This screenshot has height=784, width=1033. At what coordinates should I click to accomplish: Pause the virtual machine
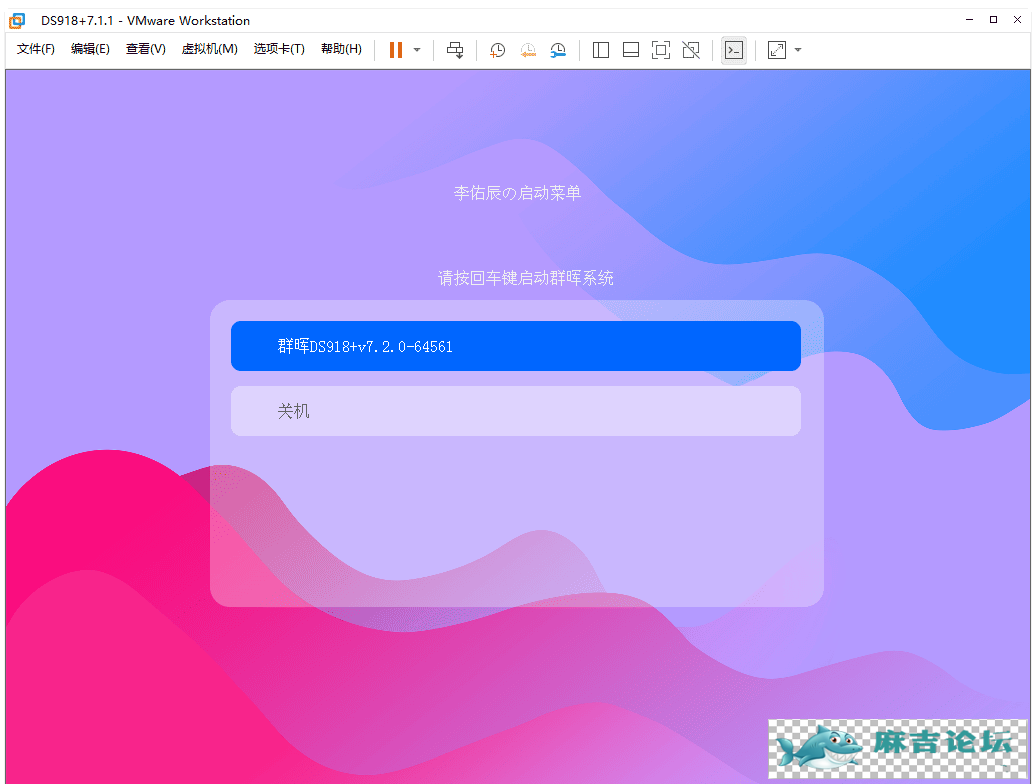coord(395,50)
